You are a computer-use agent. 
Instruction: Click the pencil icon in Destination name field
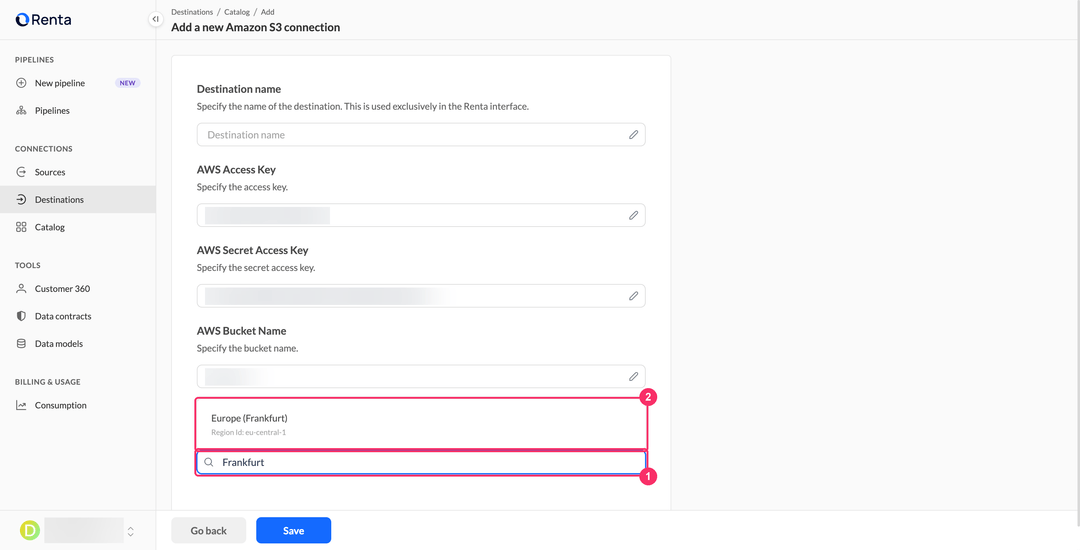tap(633, 135)
